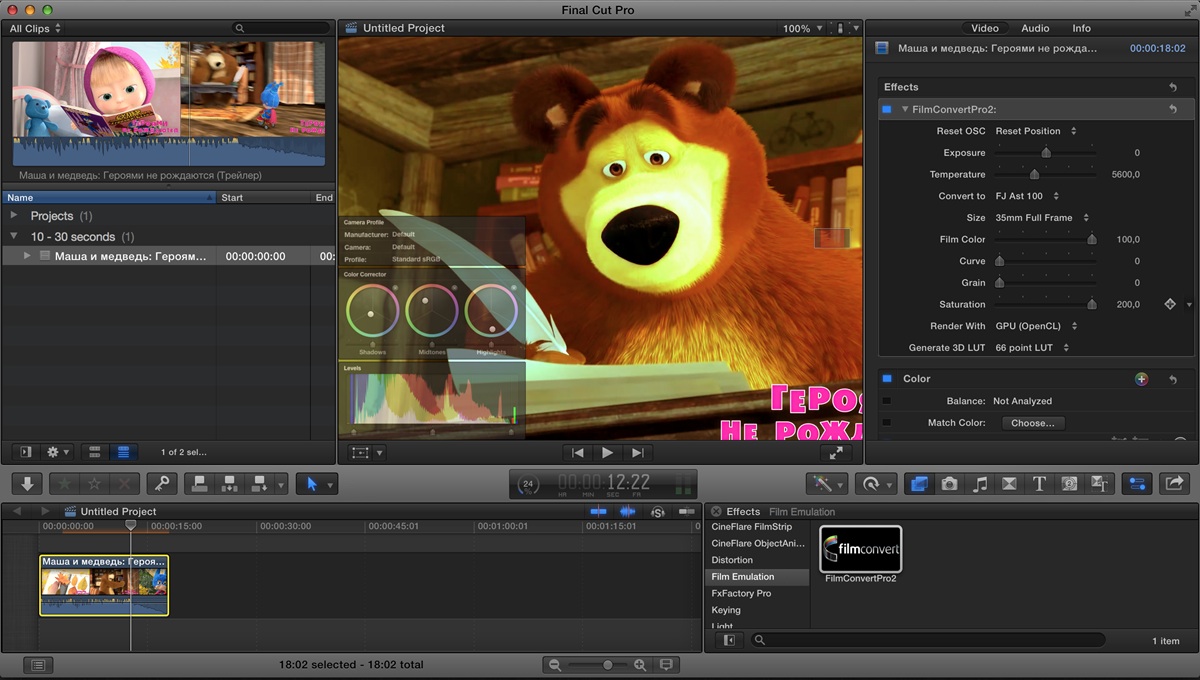Open the Generators browser icon

point(1069,483)
